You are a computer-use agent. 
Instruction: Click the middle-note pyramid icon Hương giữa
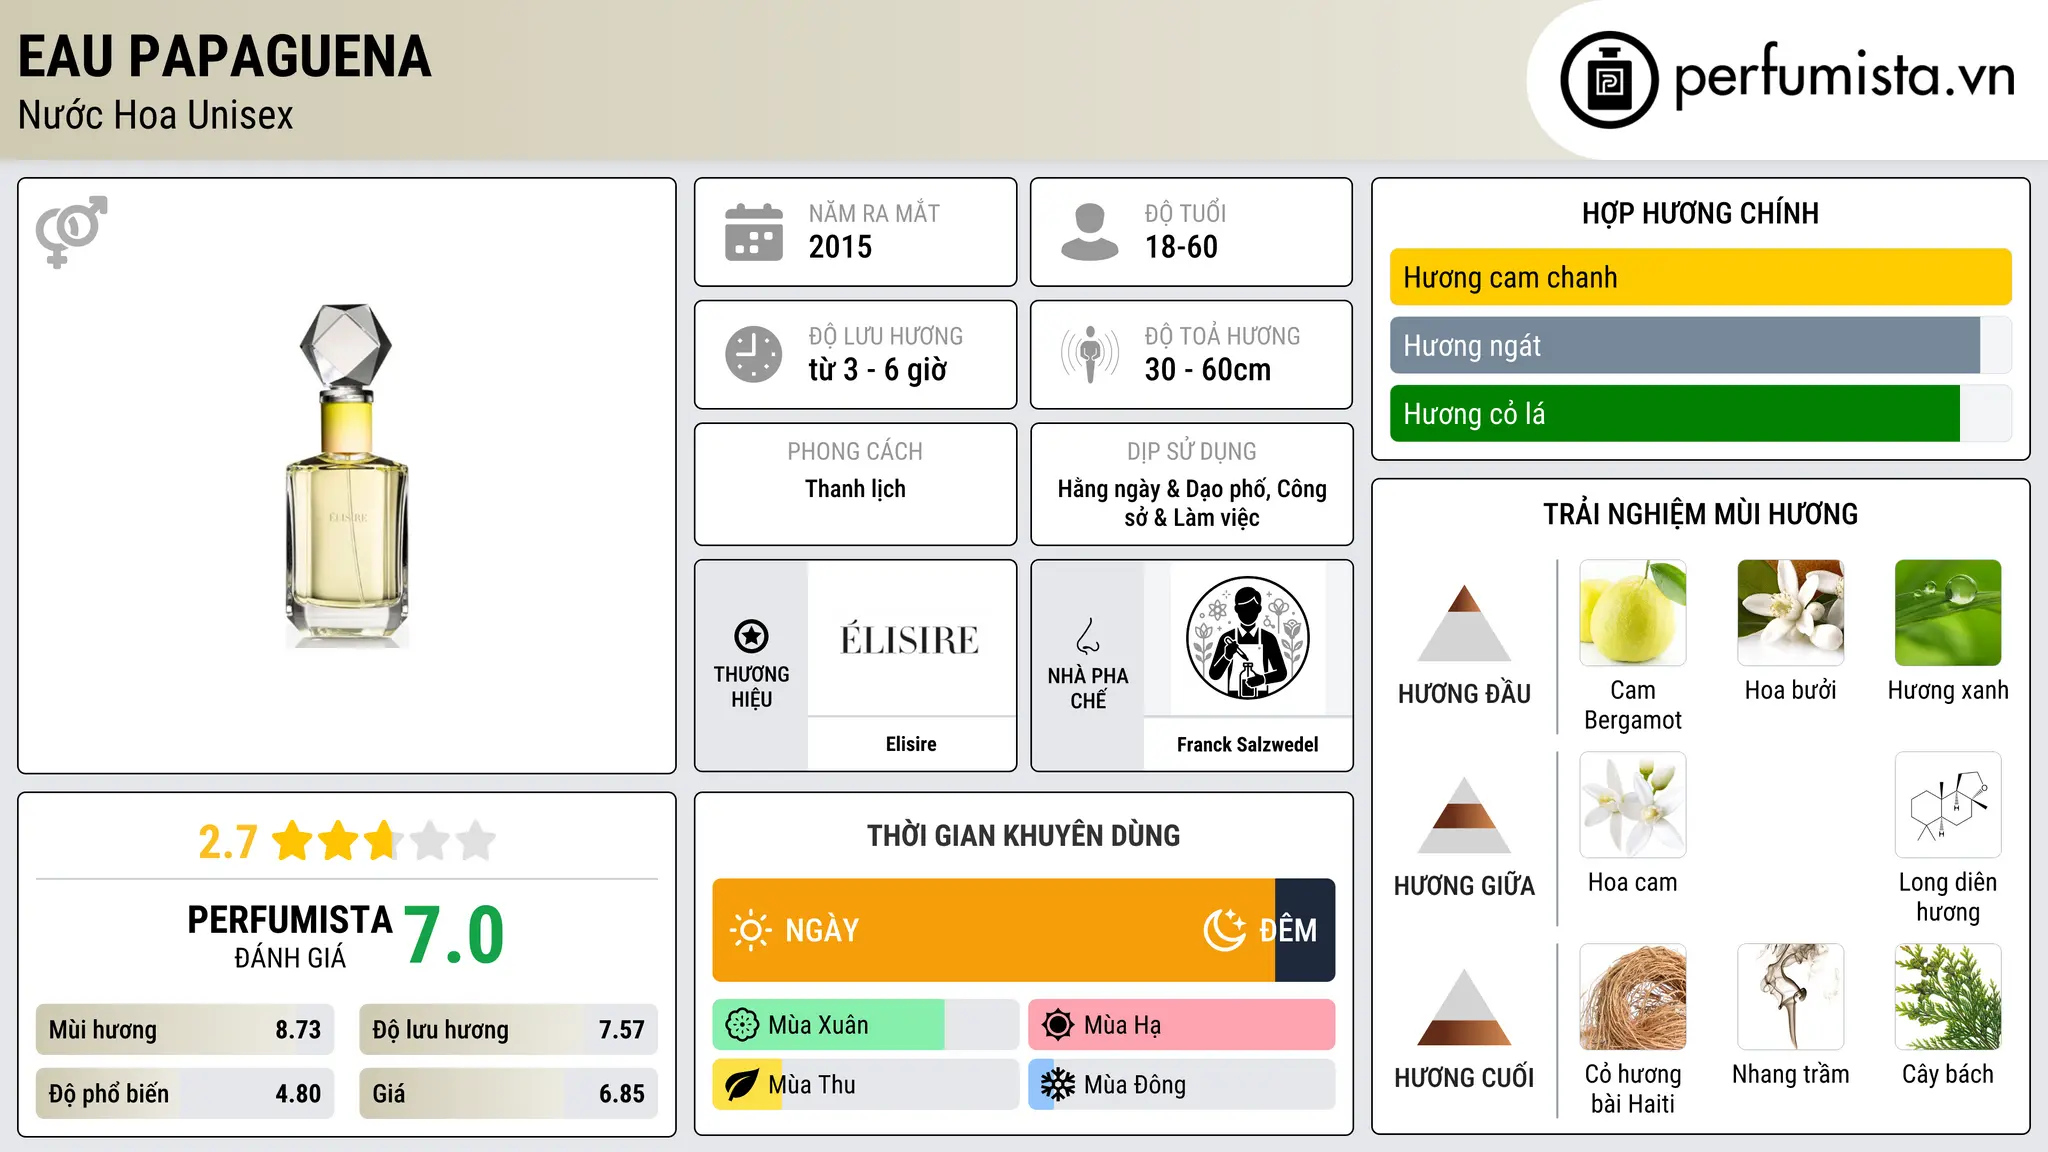point(1464,815)
